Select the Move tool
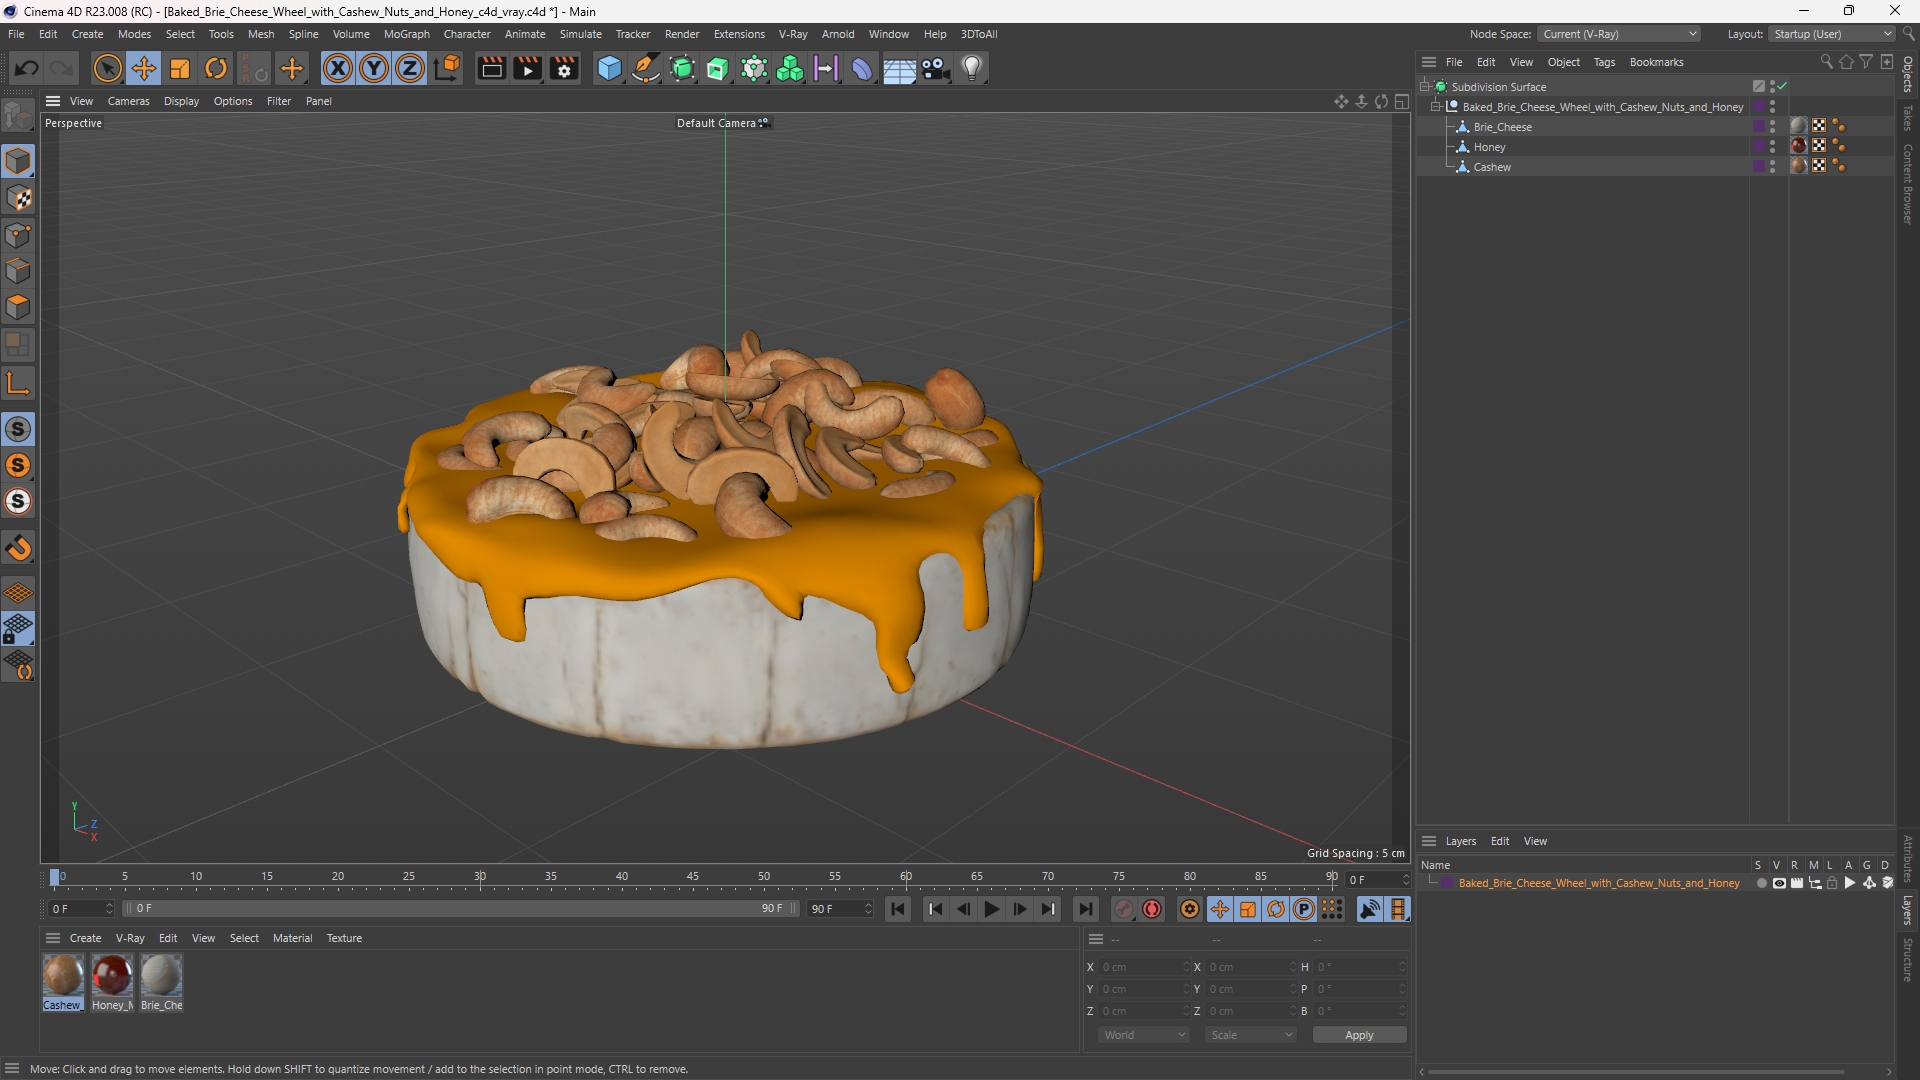This screenshot has height=1080, width=1920. (x=143, y=68)
